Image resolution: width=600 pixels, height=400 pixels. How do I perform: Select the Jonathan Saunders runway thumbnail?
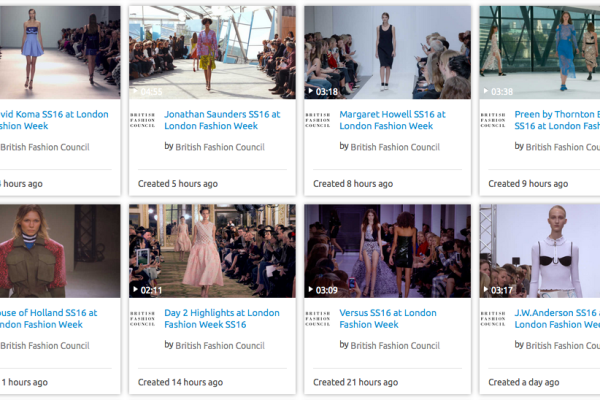click(x=212, y=50)
